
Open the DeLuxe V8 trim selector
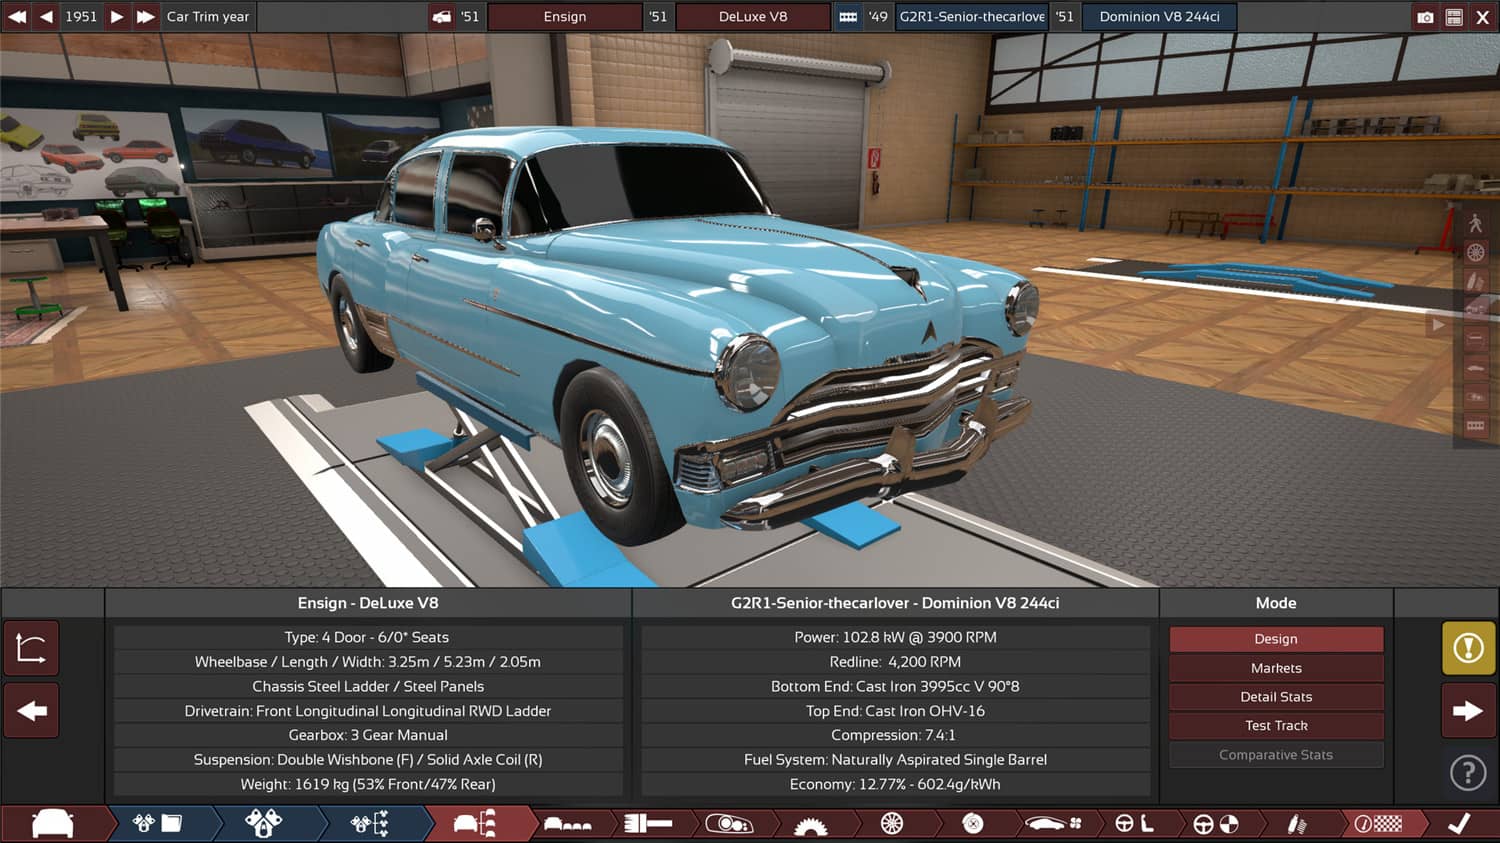tap(753, 16)
